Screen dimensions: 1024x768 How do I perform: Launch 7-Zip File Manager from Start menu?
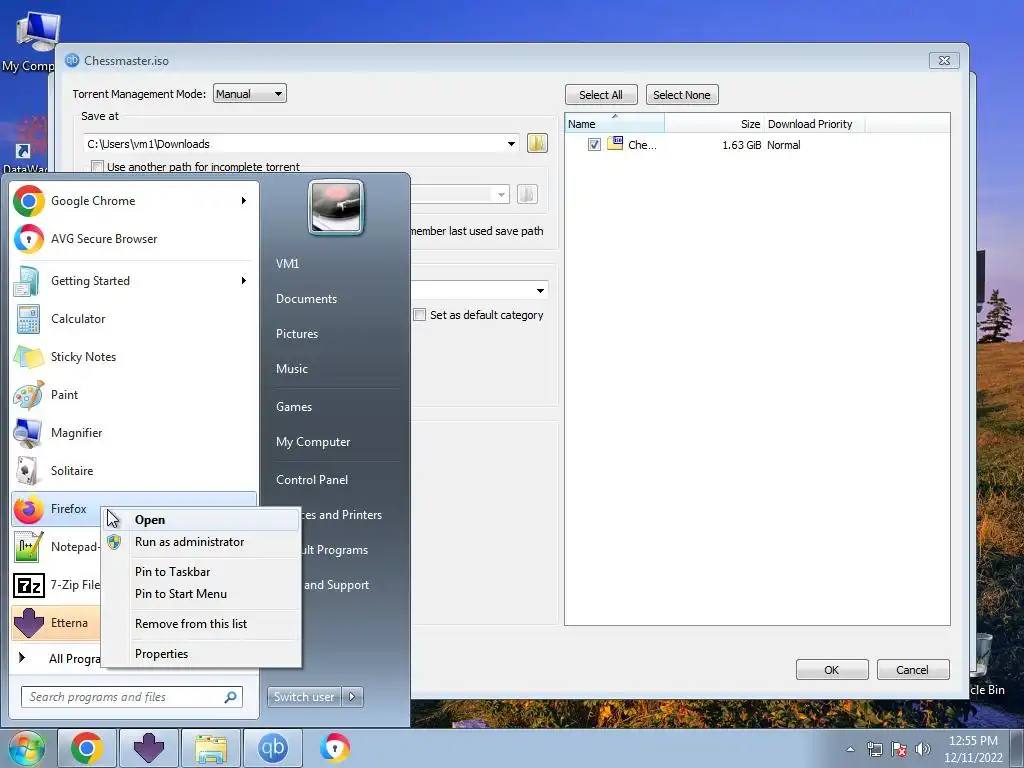coord(56,584)
